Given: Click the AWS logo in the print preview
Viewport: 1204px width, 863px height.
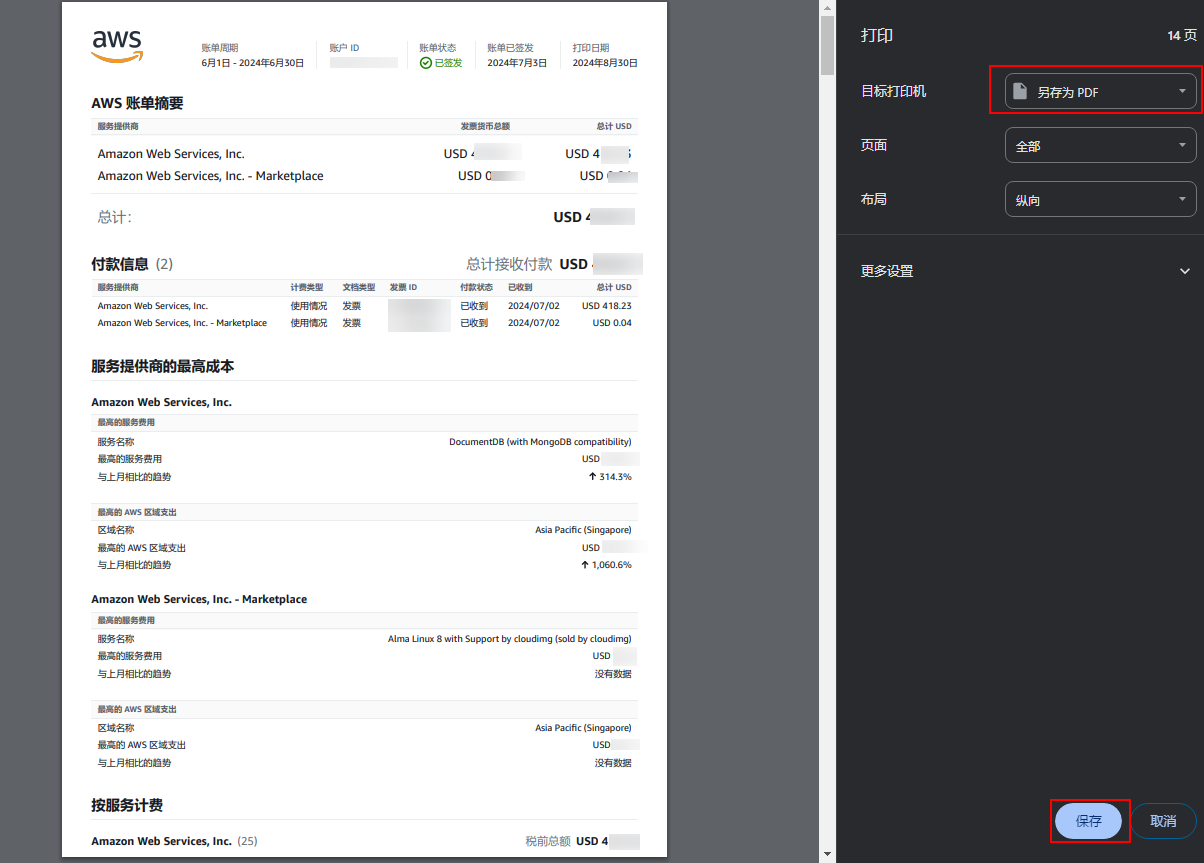Looking at the screenshot, I should click(x=117, y=46).
